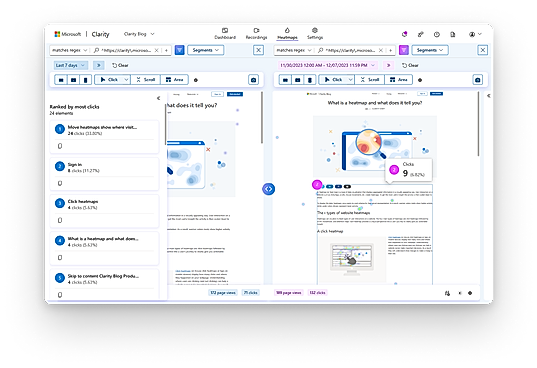Open the Clarity Blog project dropdown

[139, 34]
